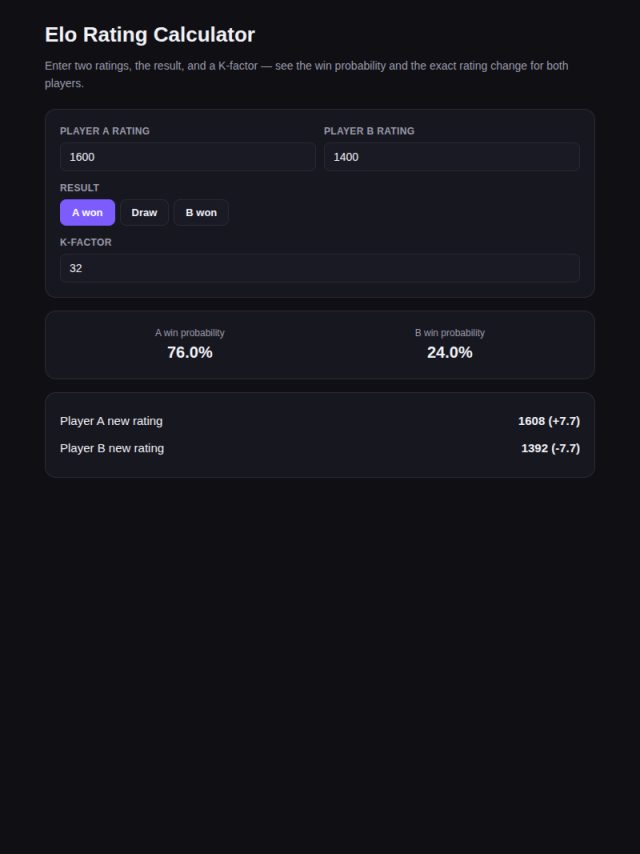The image size is (640, 854).
Task: Click the 'PLAYER A RATING' label
Action: (x=105, y=131)
